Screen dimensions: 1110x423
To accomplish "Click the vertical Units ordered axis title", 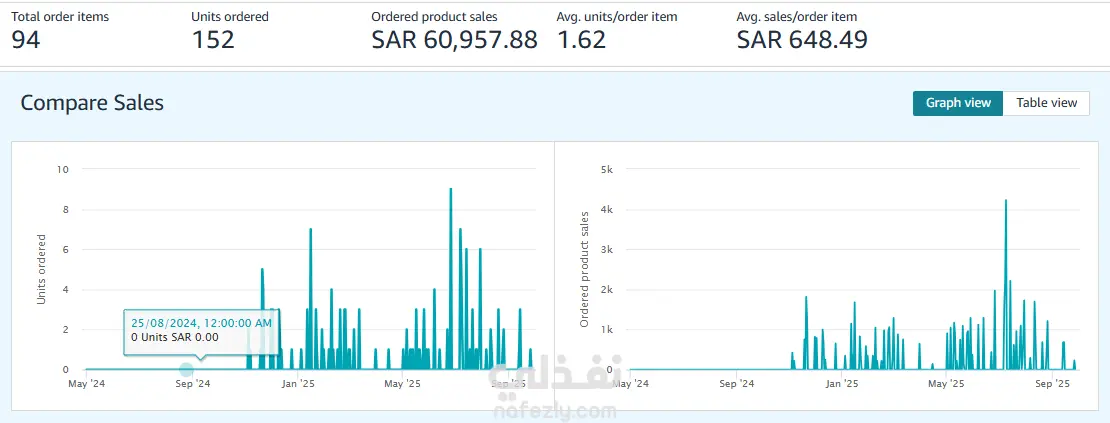I will point(41,268).
